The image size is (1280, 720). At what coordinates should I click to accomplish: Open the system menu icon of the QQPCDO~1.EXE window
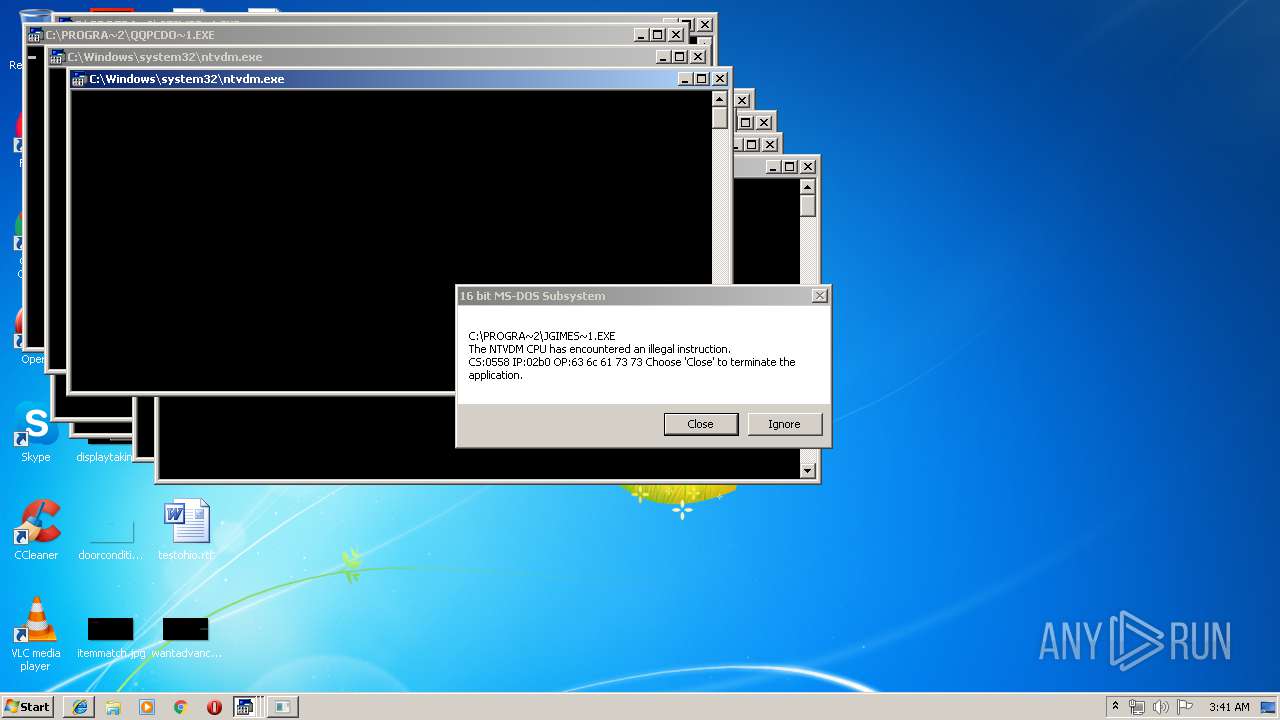[36, 35]
